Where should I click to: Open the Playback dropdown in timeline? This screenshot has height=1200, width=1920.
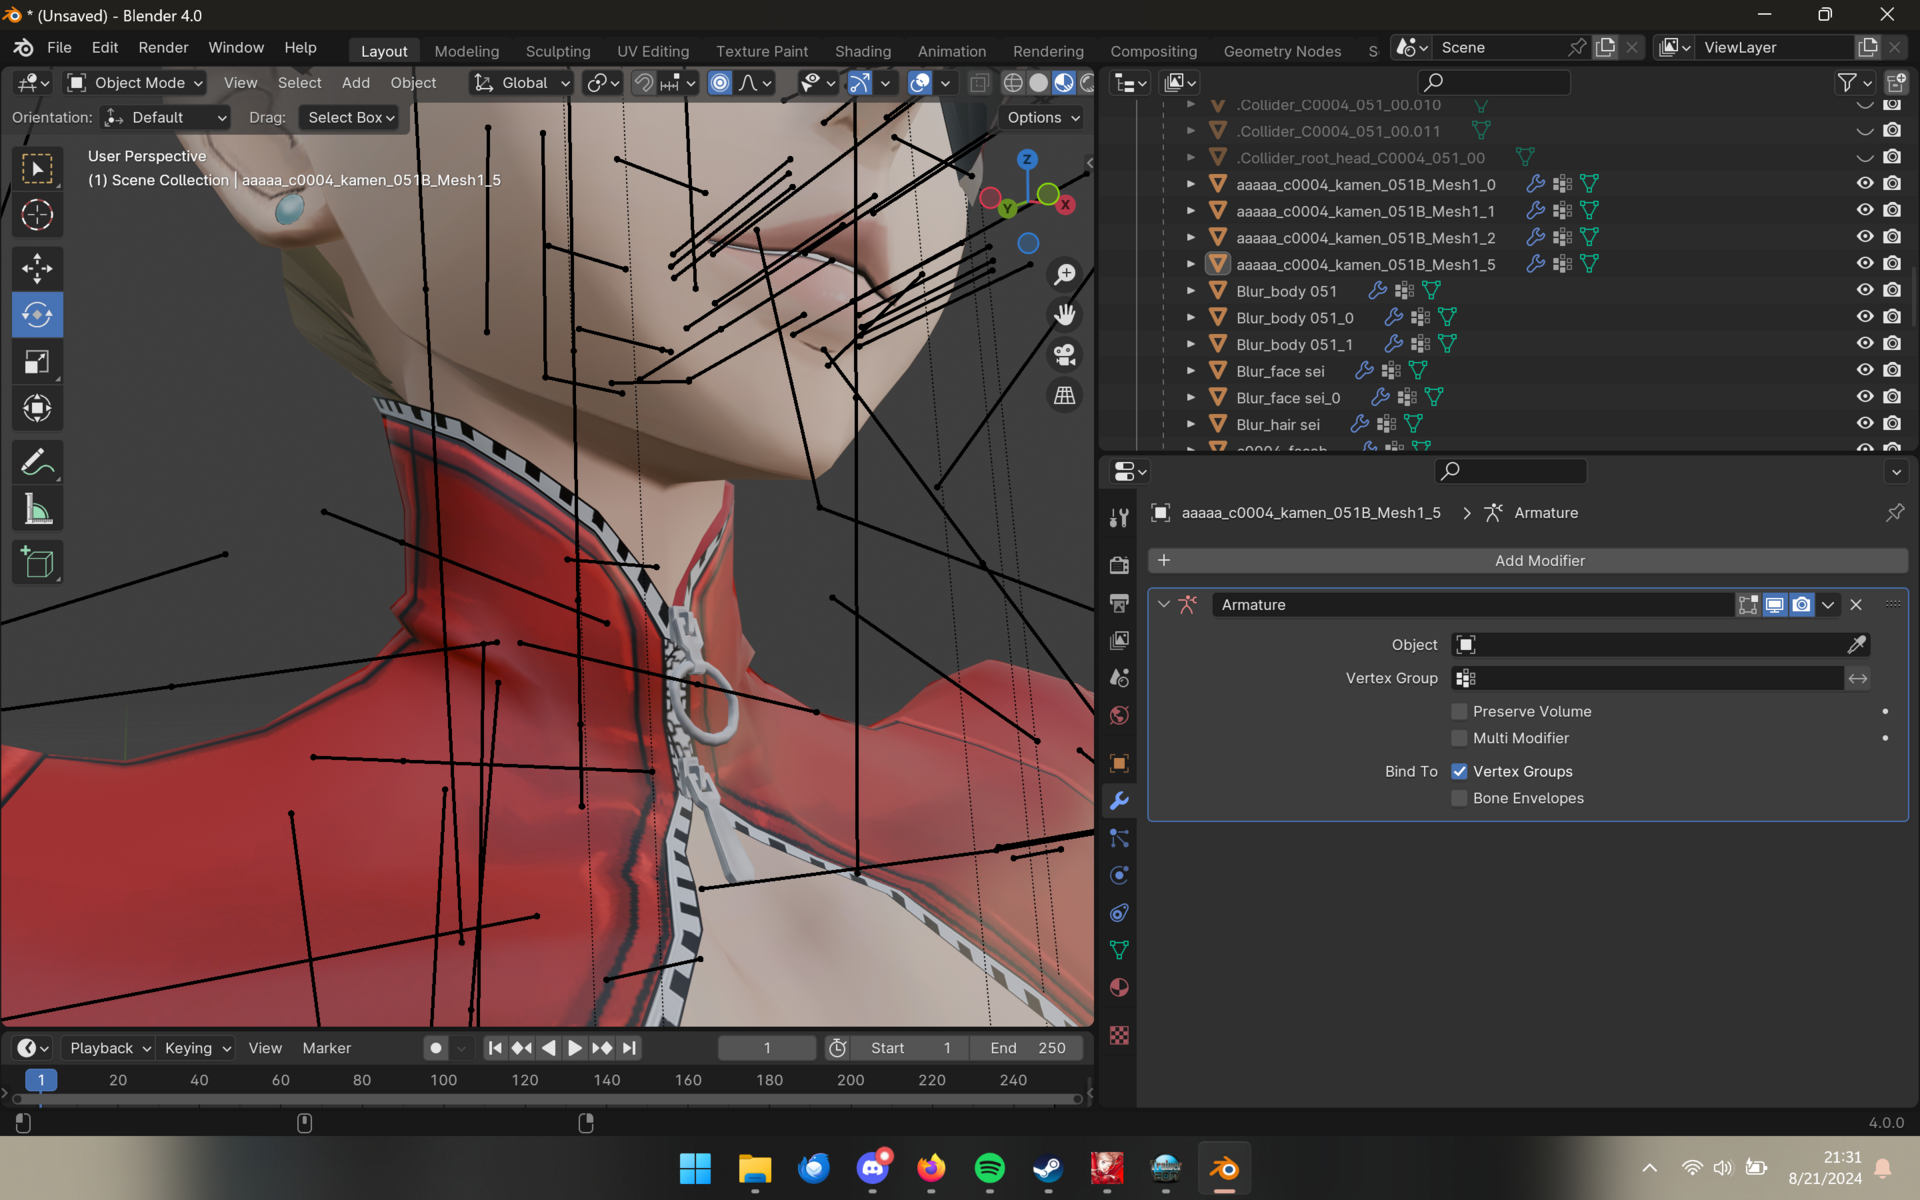coord(108,1048)
